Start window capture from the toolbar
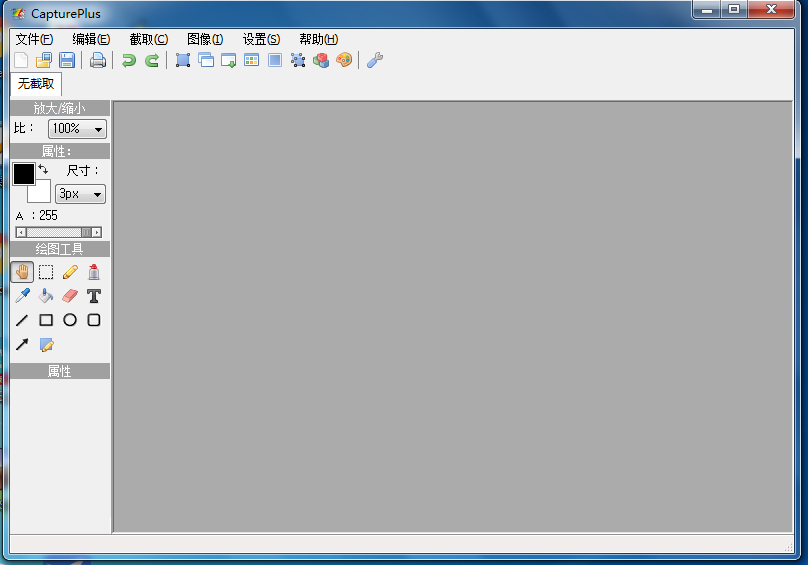This screenshot has height=565, width=808. tap(206, 60)
